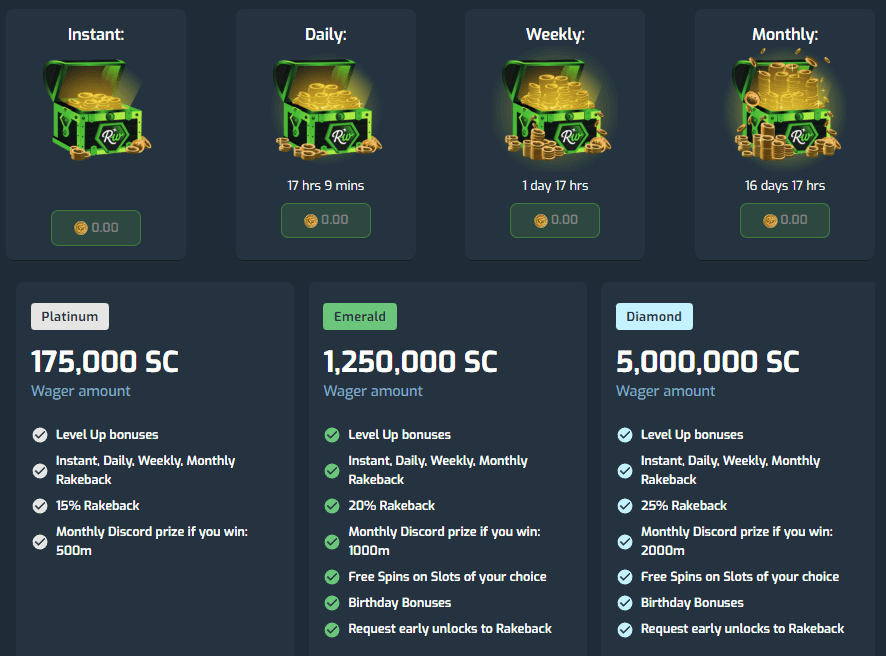886x656 pixels.
Task: Click the Diamond 25% Rakeback checkmark
Action: click(x=625, y=506)
